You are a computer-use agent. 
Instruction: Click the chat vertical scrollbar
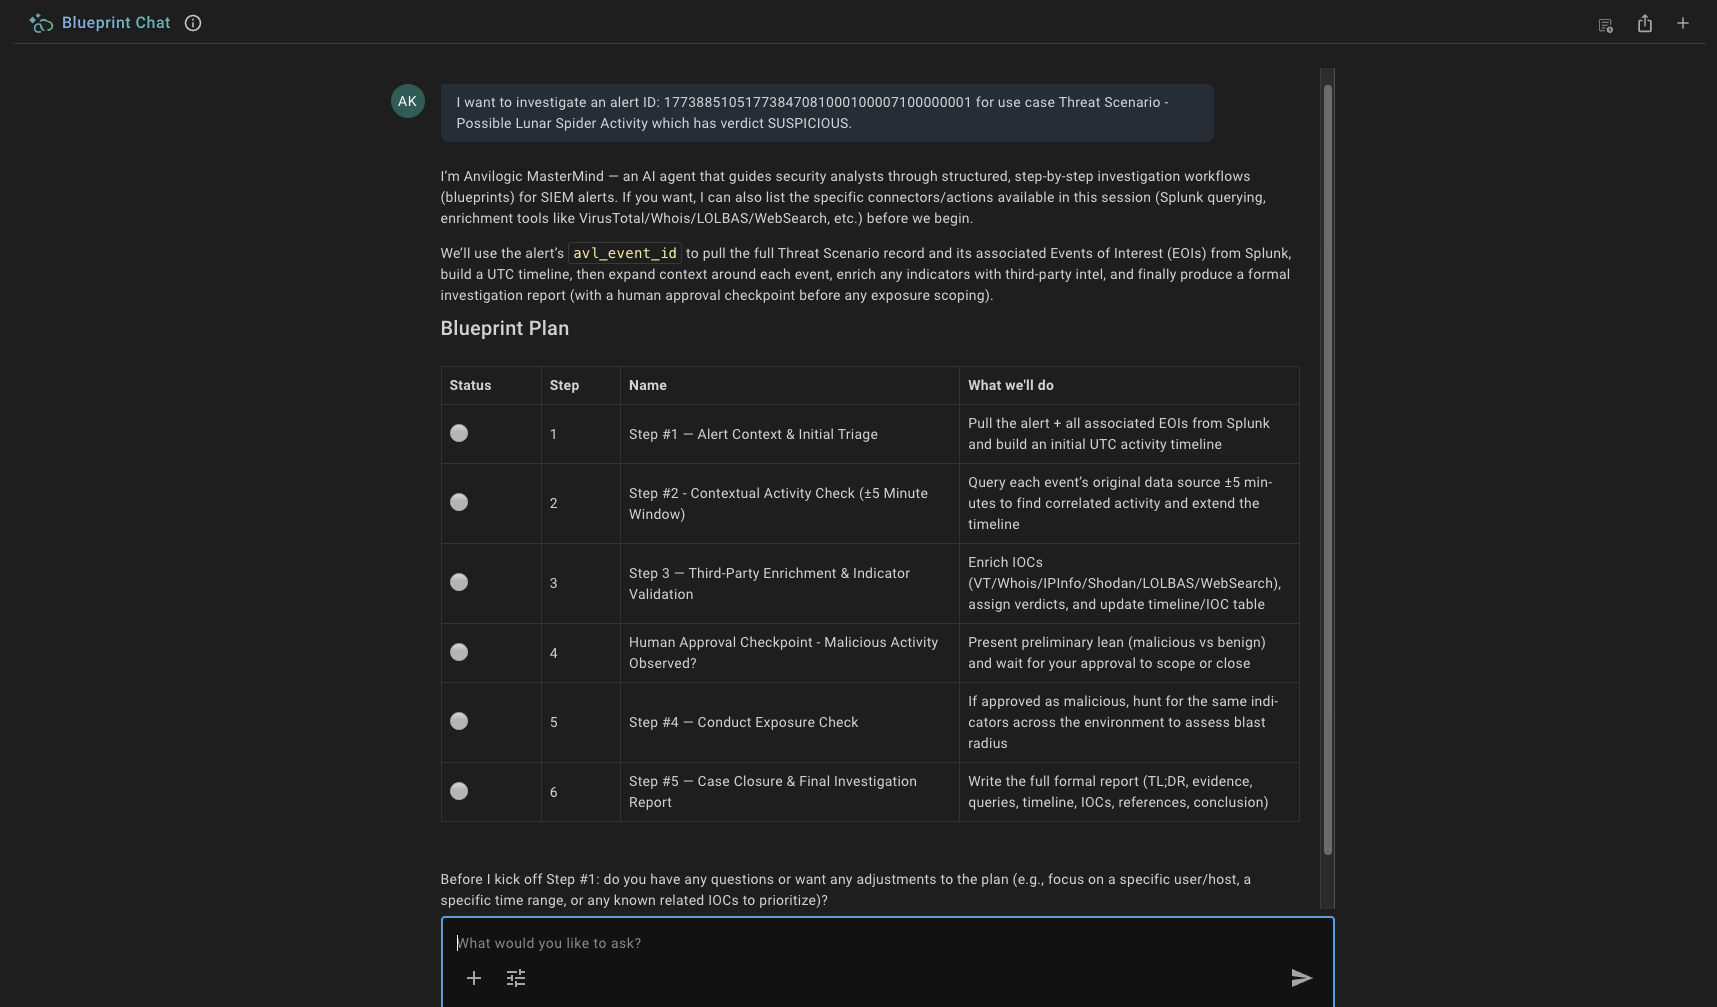pyautogui.click(x=1328, y=470)
